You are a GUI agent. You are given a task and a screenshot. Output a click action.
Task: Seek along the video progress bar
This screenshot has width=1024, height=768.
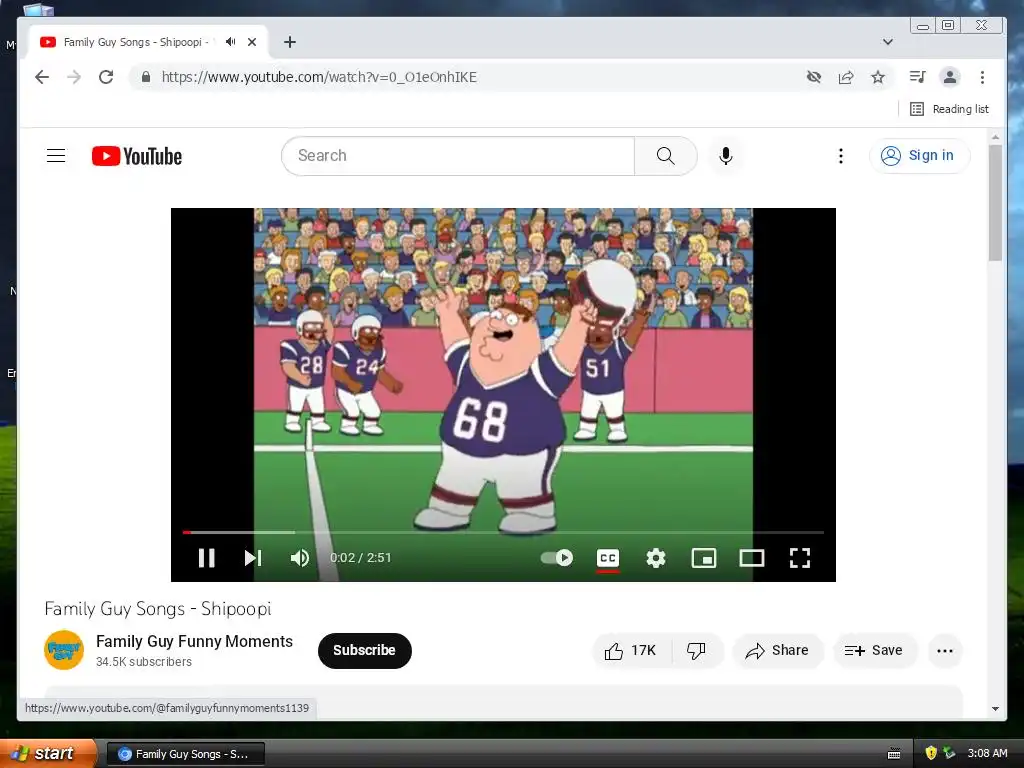click(503, 532)
